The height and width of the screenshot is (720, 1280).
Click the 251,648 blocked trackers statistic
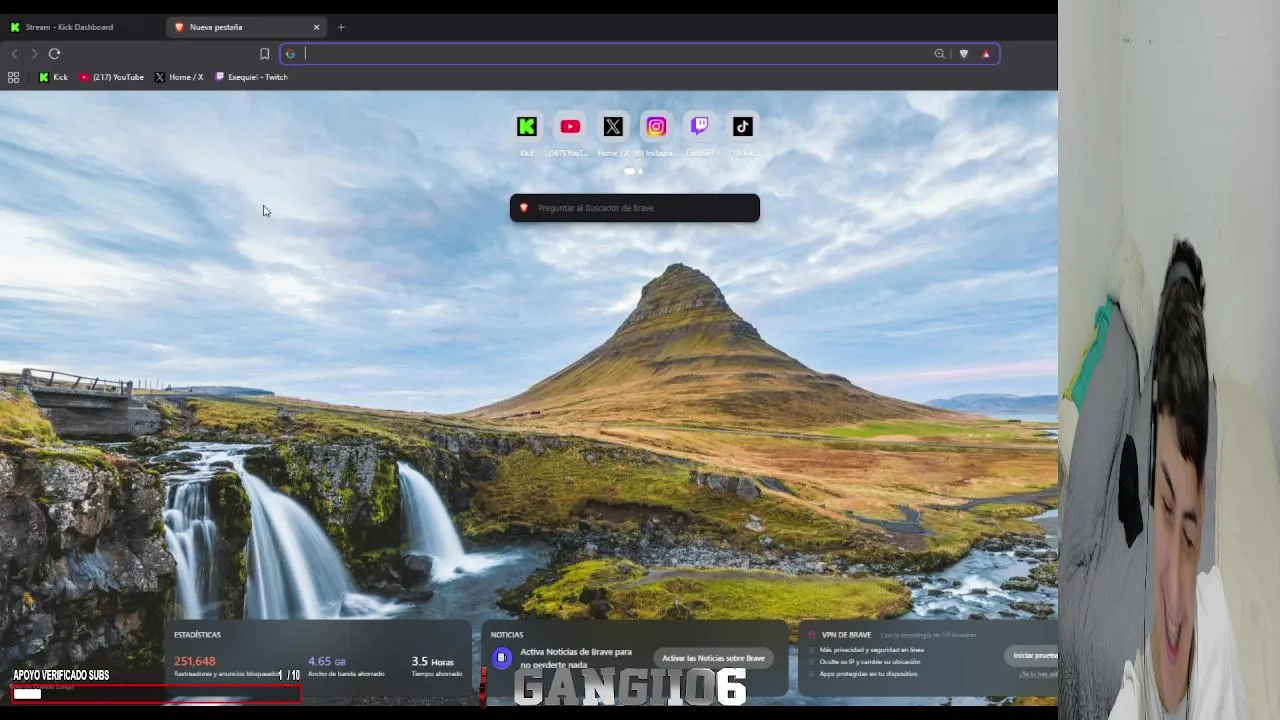pos(195,661)
